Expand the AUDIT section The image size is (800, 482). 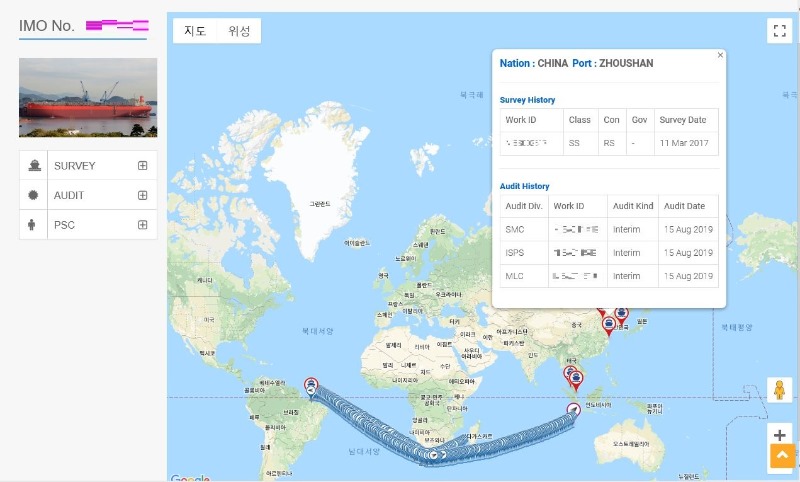click(x=142, y=195)
